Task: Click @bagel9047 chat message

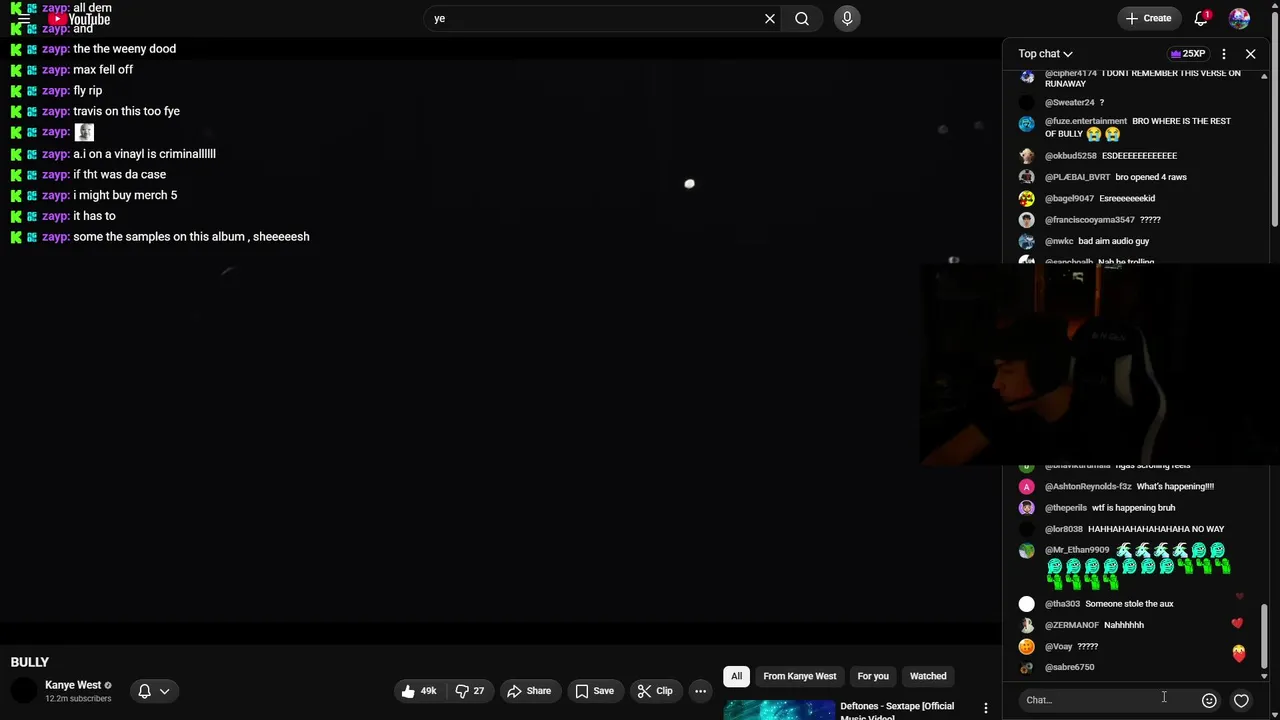Action: pyautogui.click(x=1127, y=198)
